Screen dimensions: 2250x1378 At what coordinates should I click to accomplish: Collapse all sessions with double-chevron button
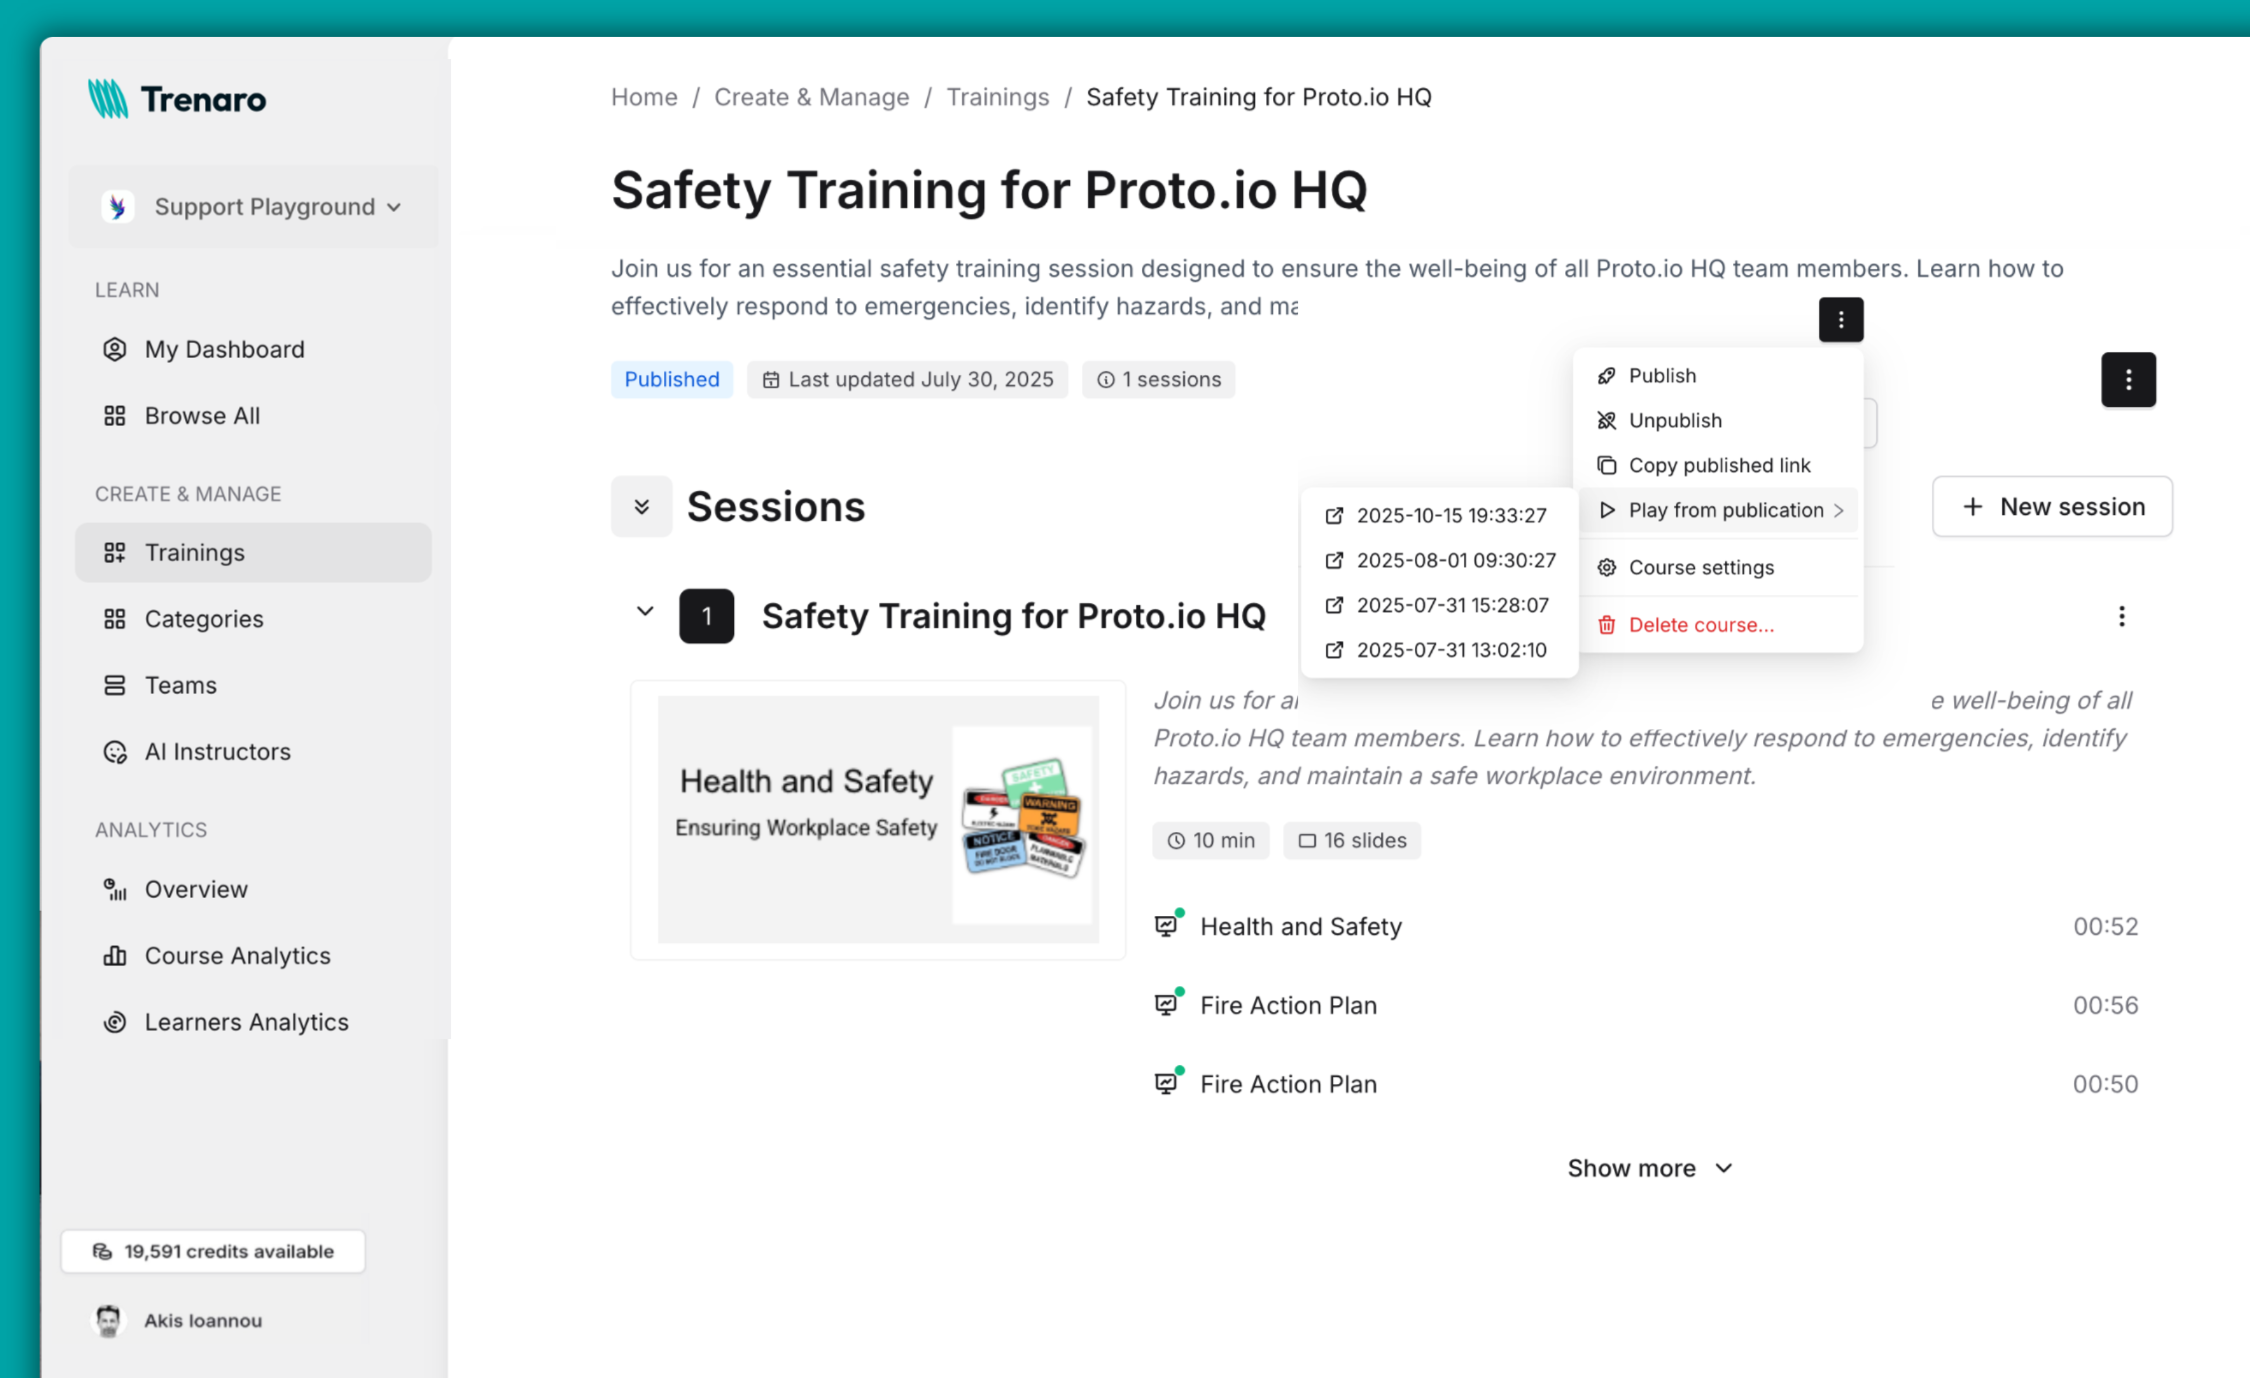coord(641,507)
